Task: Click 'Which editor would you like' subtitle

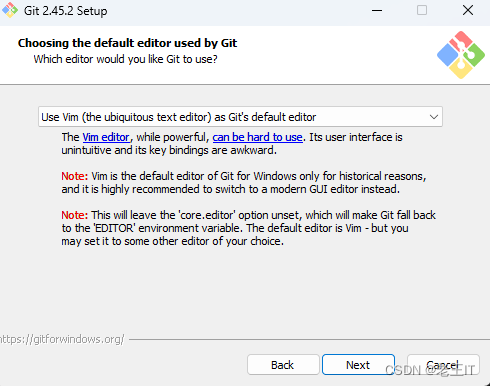Action: (x=125, y=59)
